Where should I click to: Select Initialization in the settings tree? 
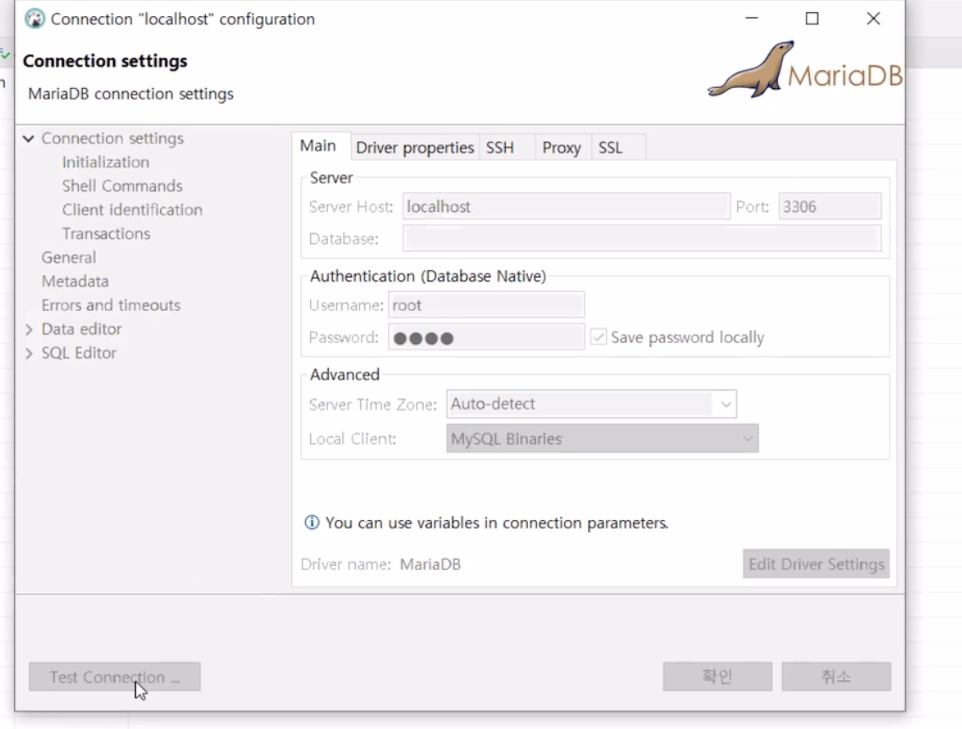click(106, 163)
